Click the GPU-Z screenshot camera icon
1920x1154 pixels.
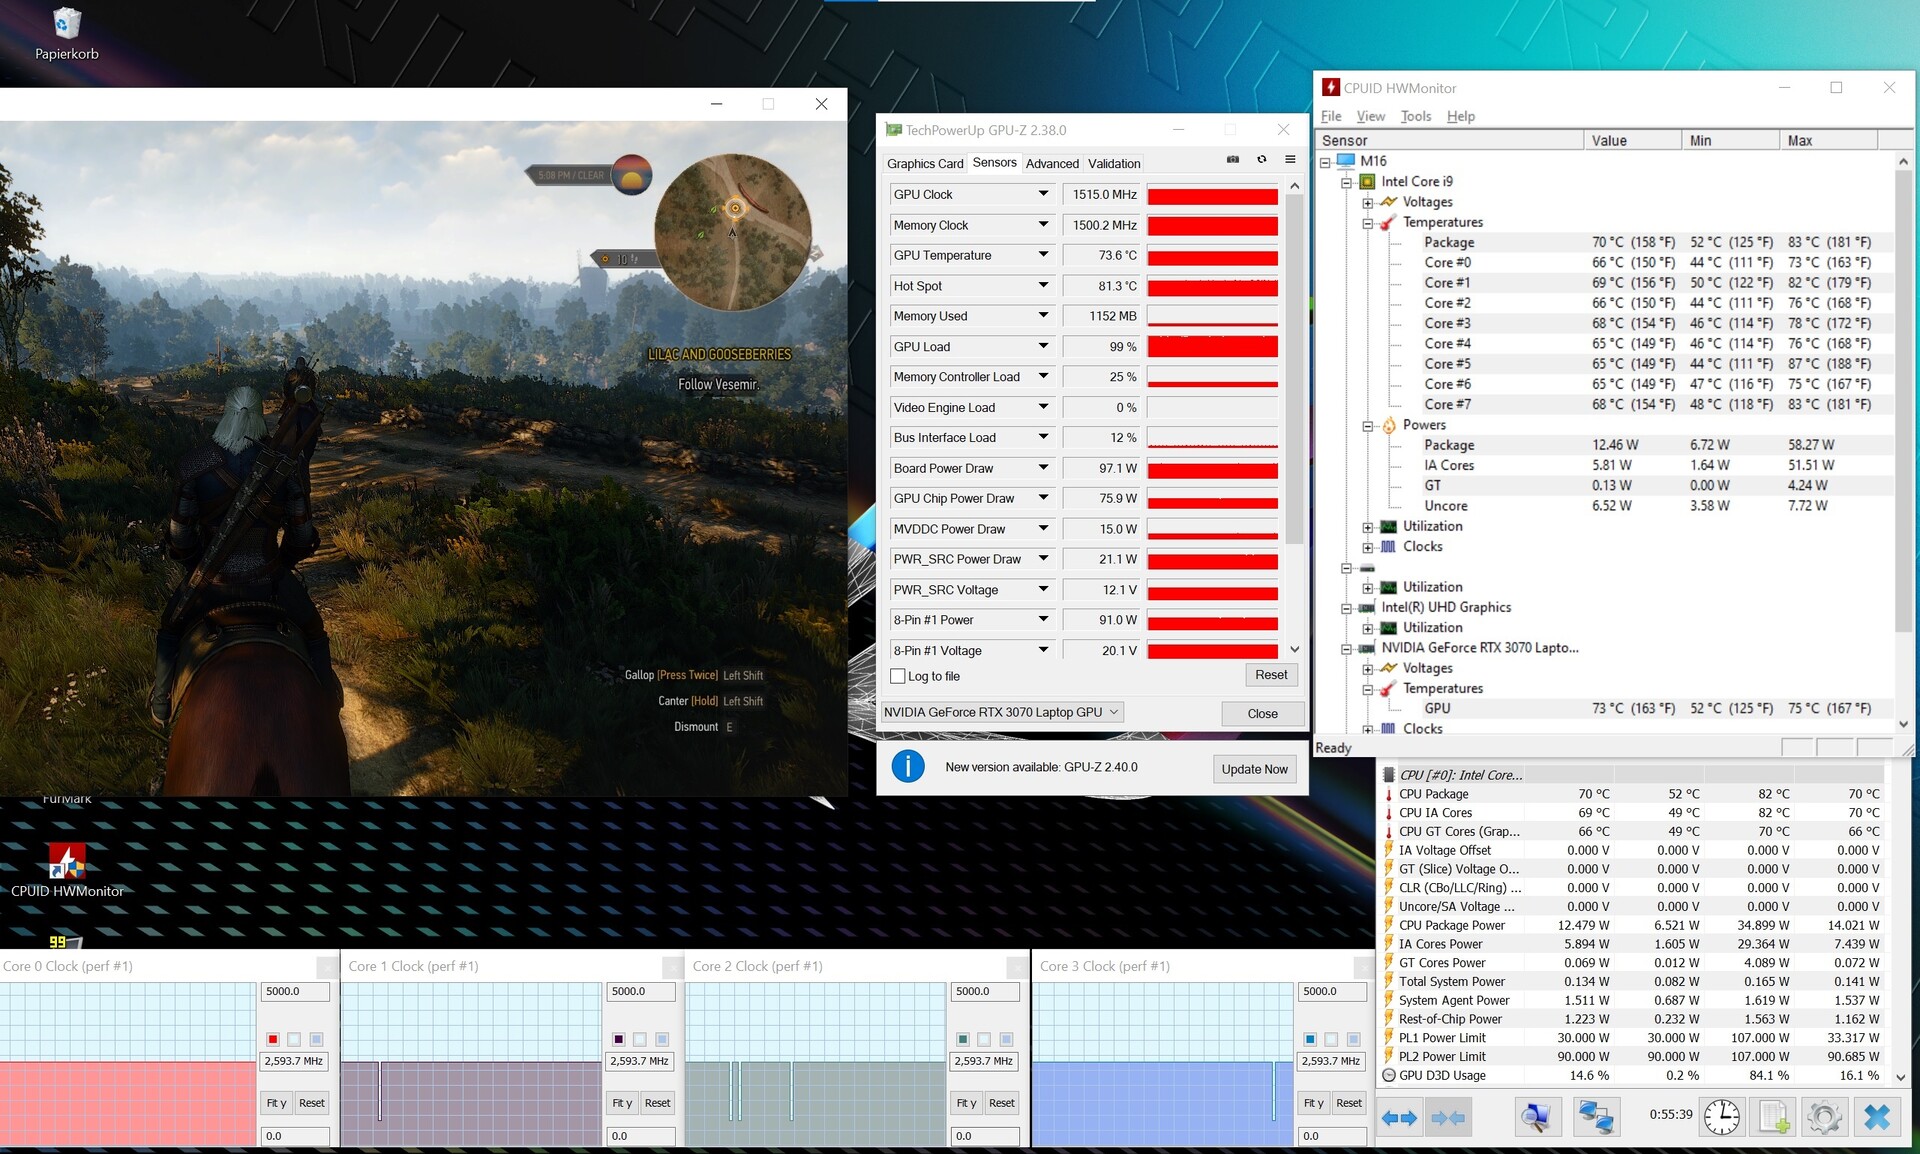1232,160
